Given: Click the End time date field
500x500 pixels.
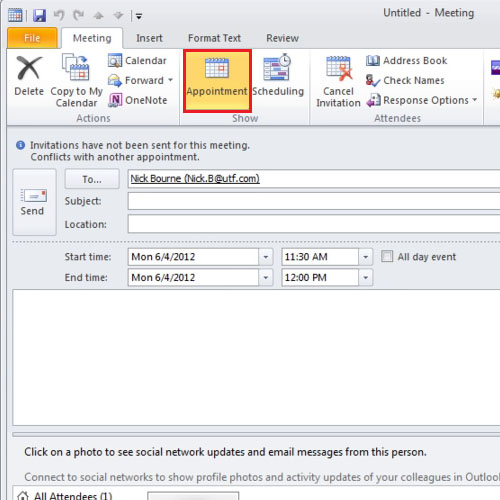Looking at the screenshot, I should pos(193,277).
